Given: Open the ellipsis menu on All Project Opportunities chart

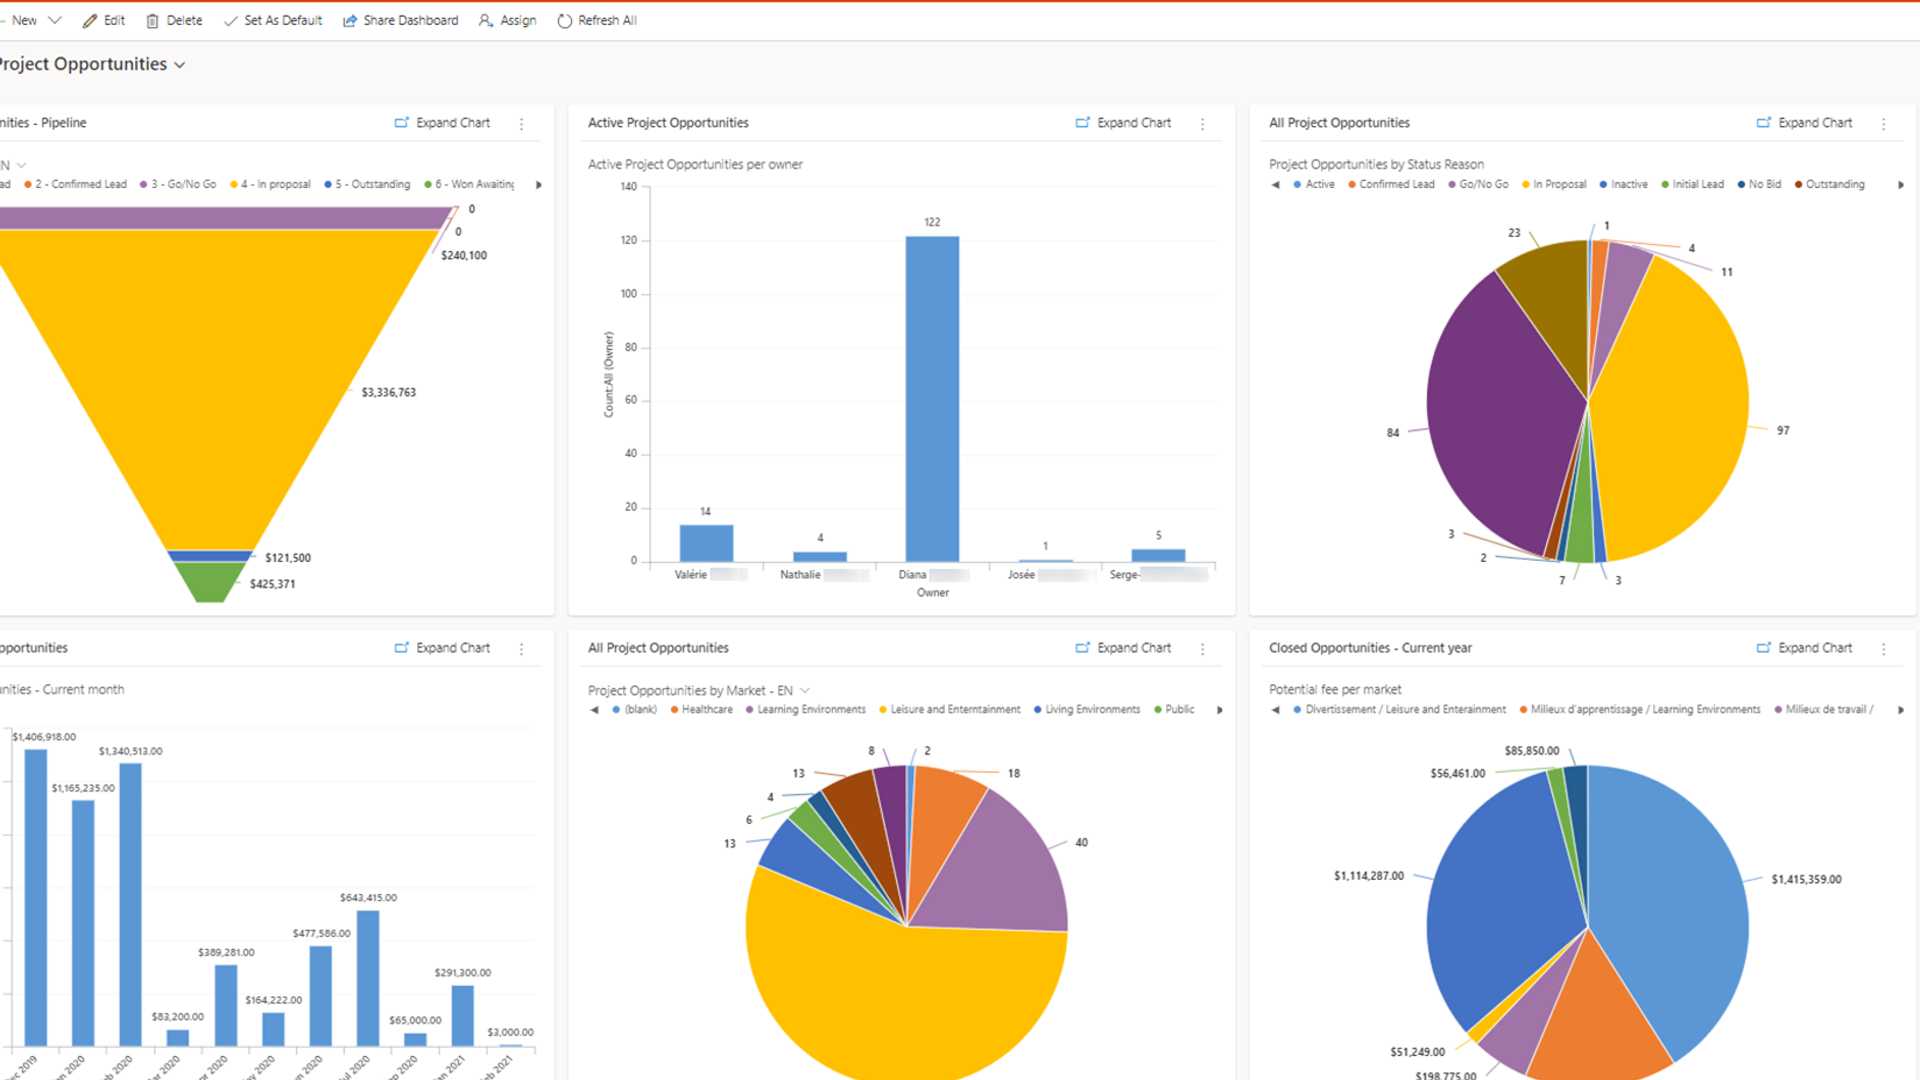Looking at the screenshot, I should click(x=1883, y=123).
